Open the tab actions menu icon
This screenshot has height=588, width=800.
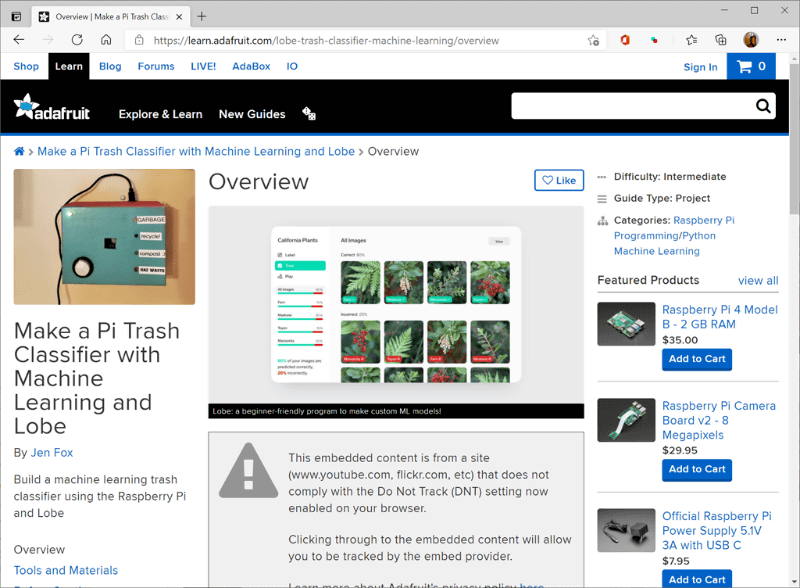pyautogui.click(x=16, y=16)
